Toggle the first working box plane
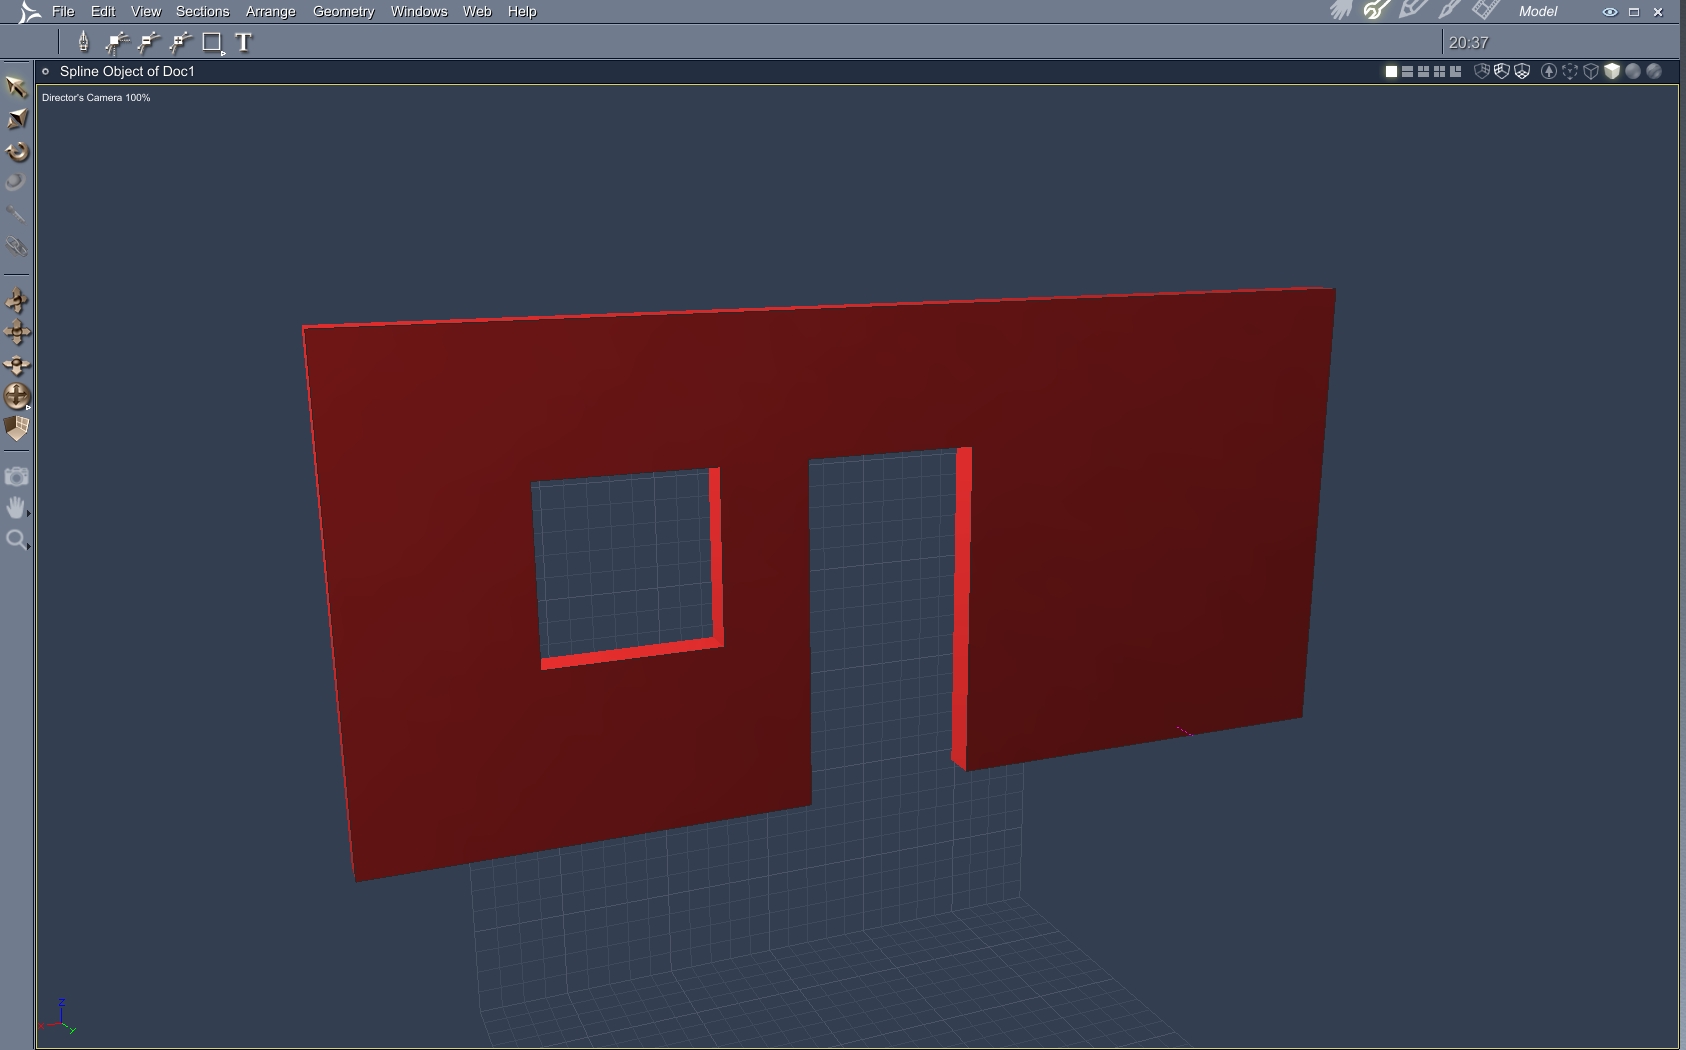The width and height of the screenshot is (1686, 1050). click(x=1482, y=71)
